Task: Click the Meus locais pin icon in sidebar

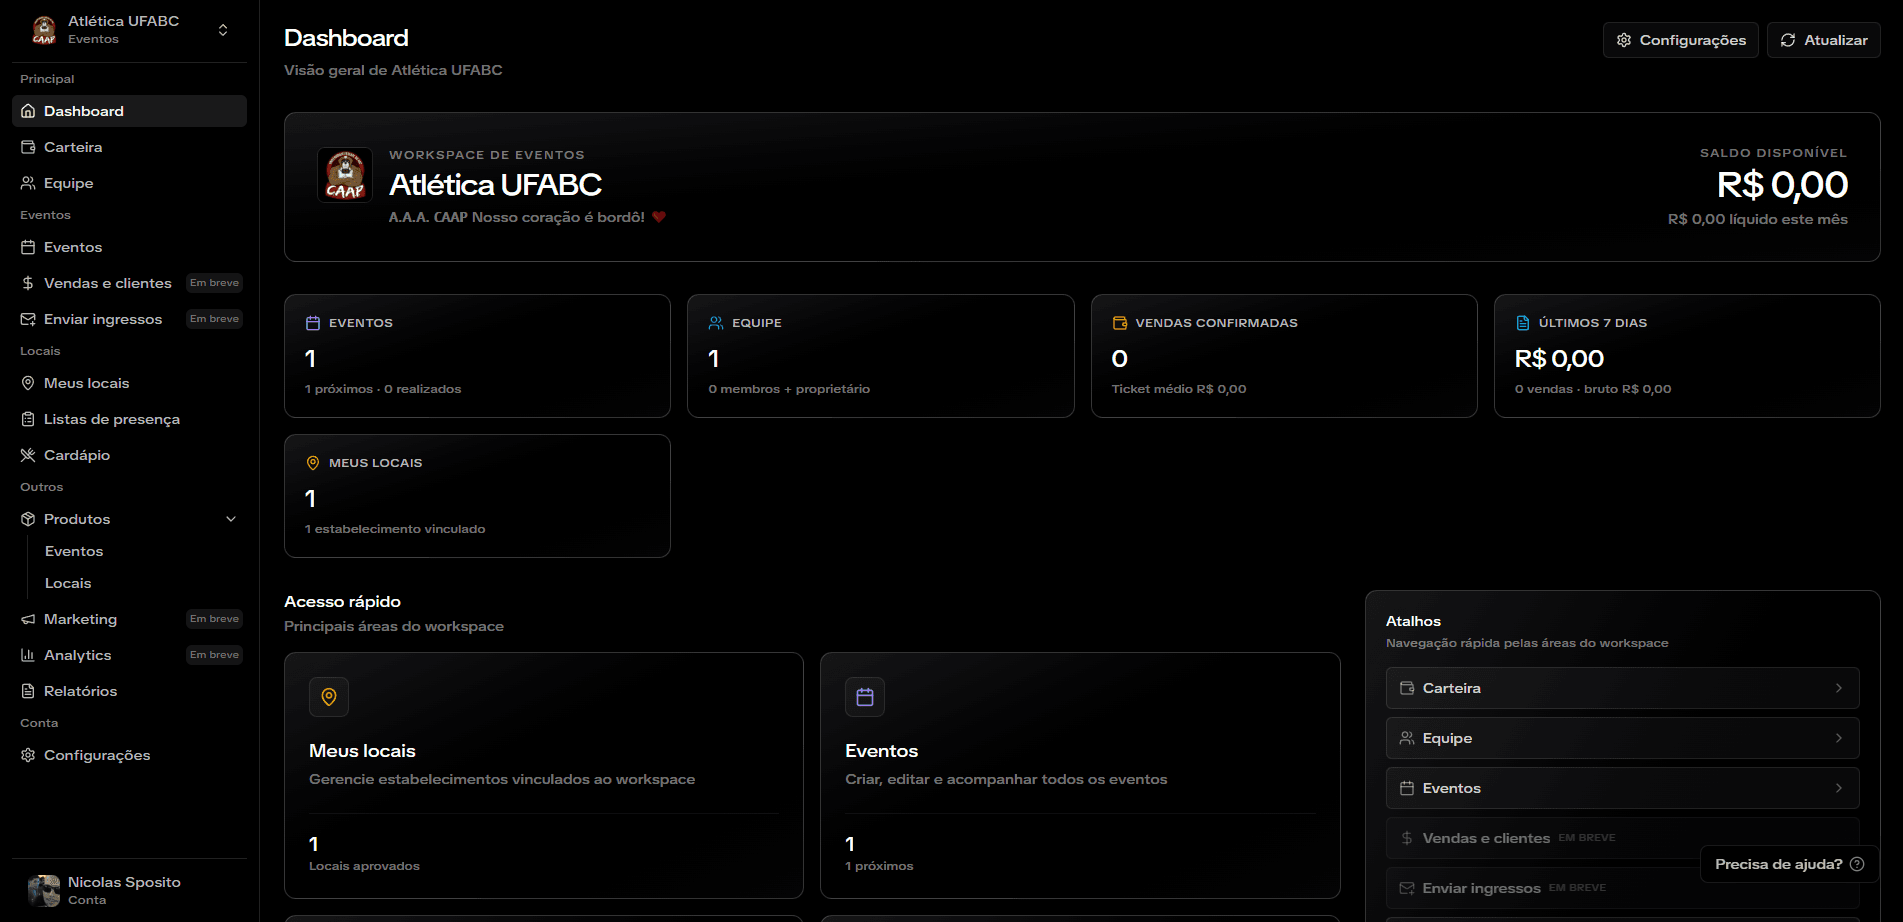Action: pos(28,383)
